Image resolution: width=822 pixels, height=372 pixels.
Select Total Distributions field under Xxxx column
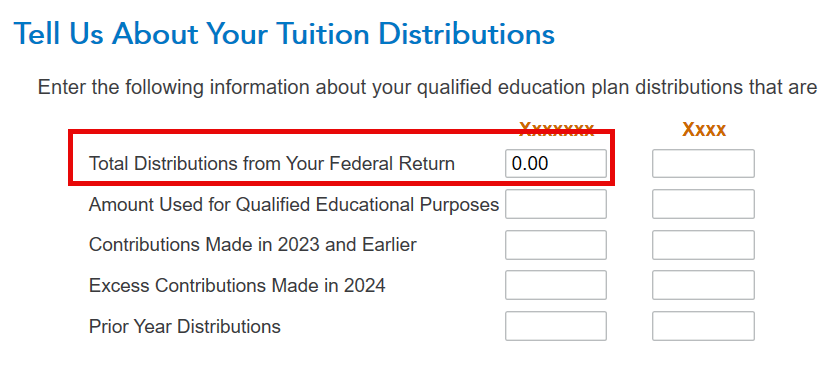(x=704, y=163)
